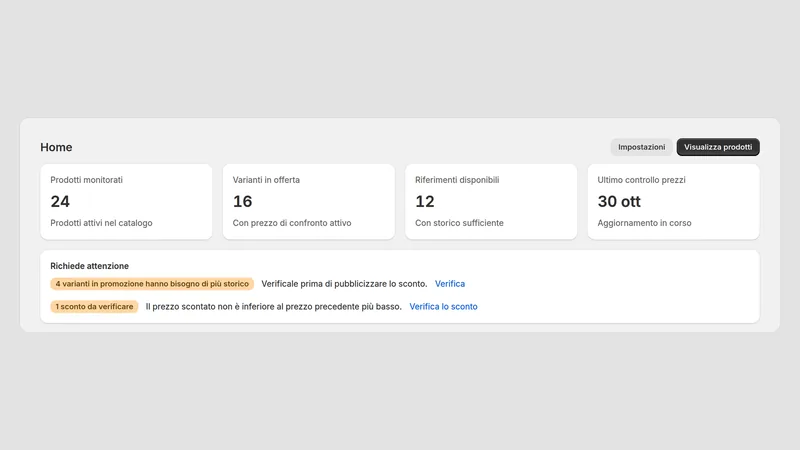Select the Prodotti monitorati card
The width and height of the screenshot is (800, 450).
tap(126, 202)
